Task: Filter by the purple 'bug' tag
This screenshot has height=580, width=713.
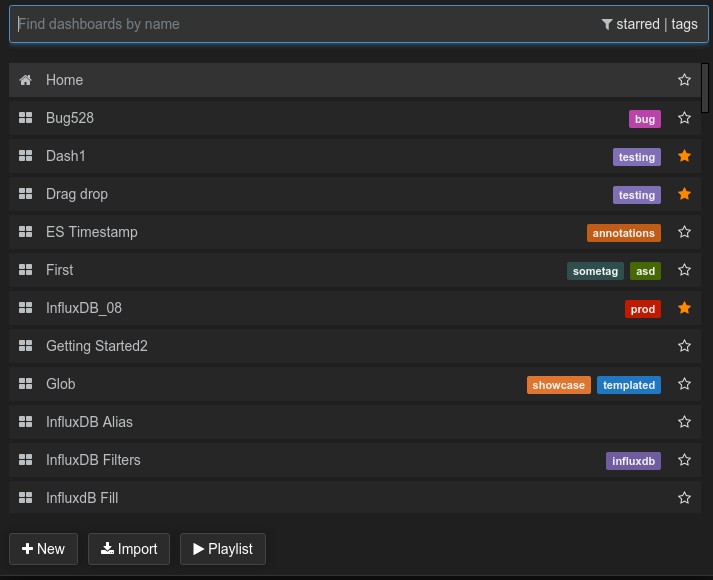Action: [x=645, y=119]
